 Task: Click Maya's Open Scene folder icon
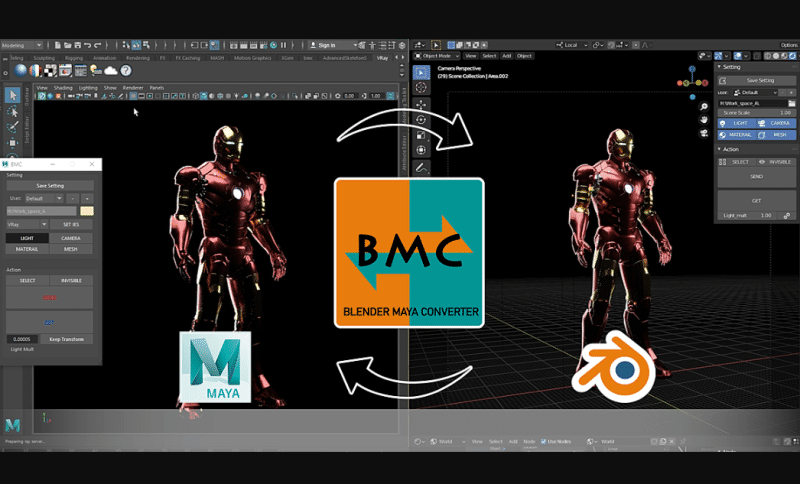pyautogui.click(x=68, y=45)
